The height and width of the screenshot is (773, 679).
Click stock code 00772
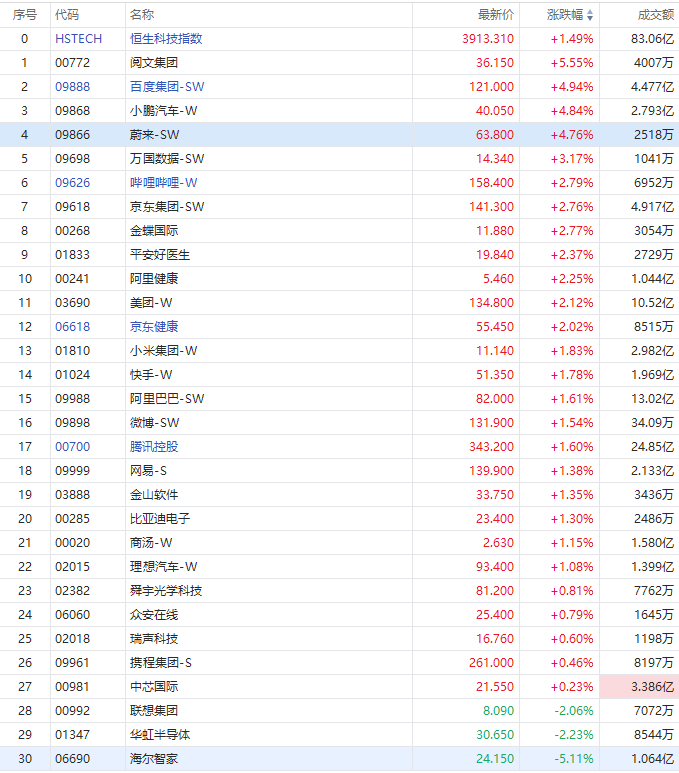point(72,63)
